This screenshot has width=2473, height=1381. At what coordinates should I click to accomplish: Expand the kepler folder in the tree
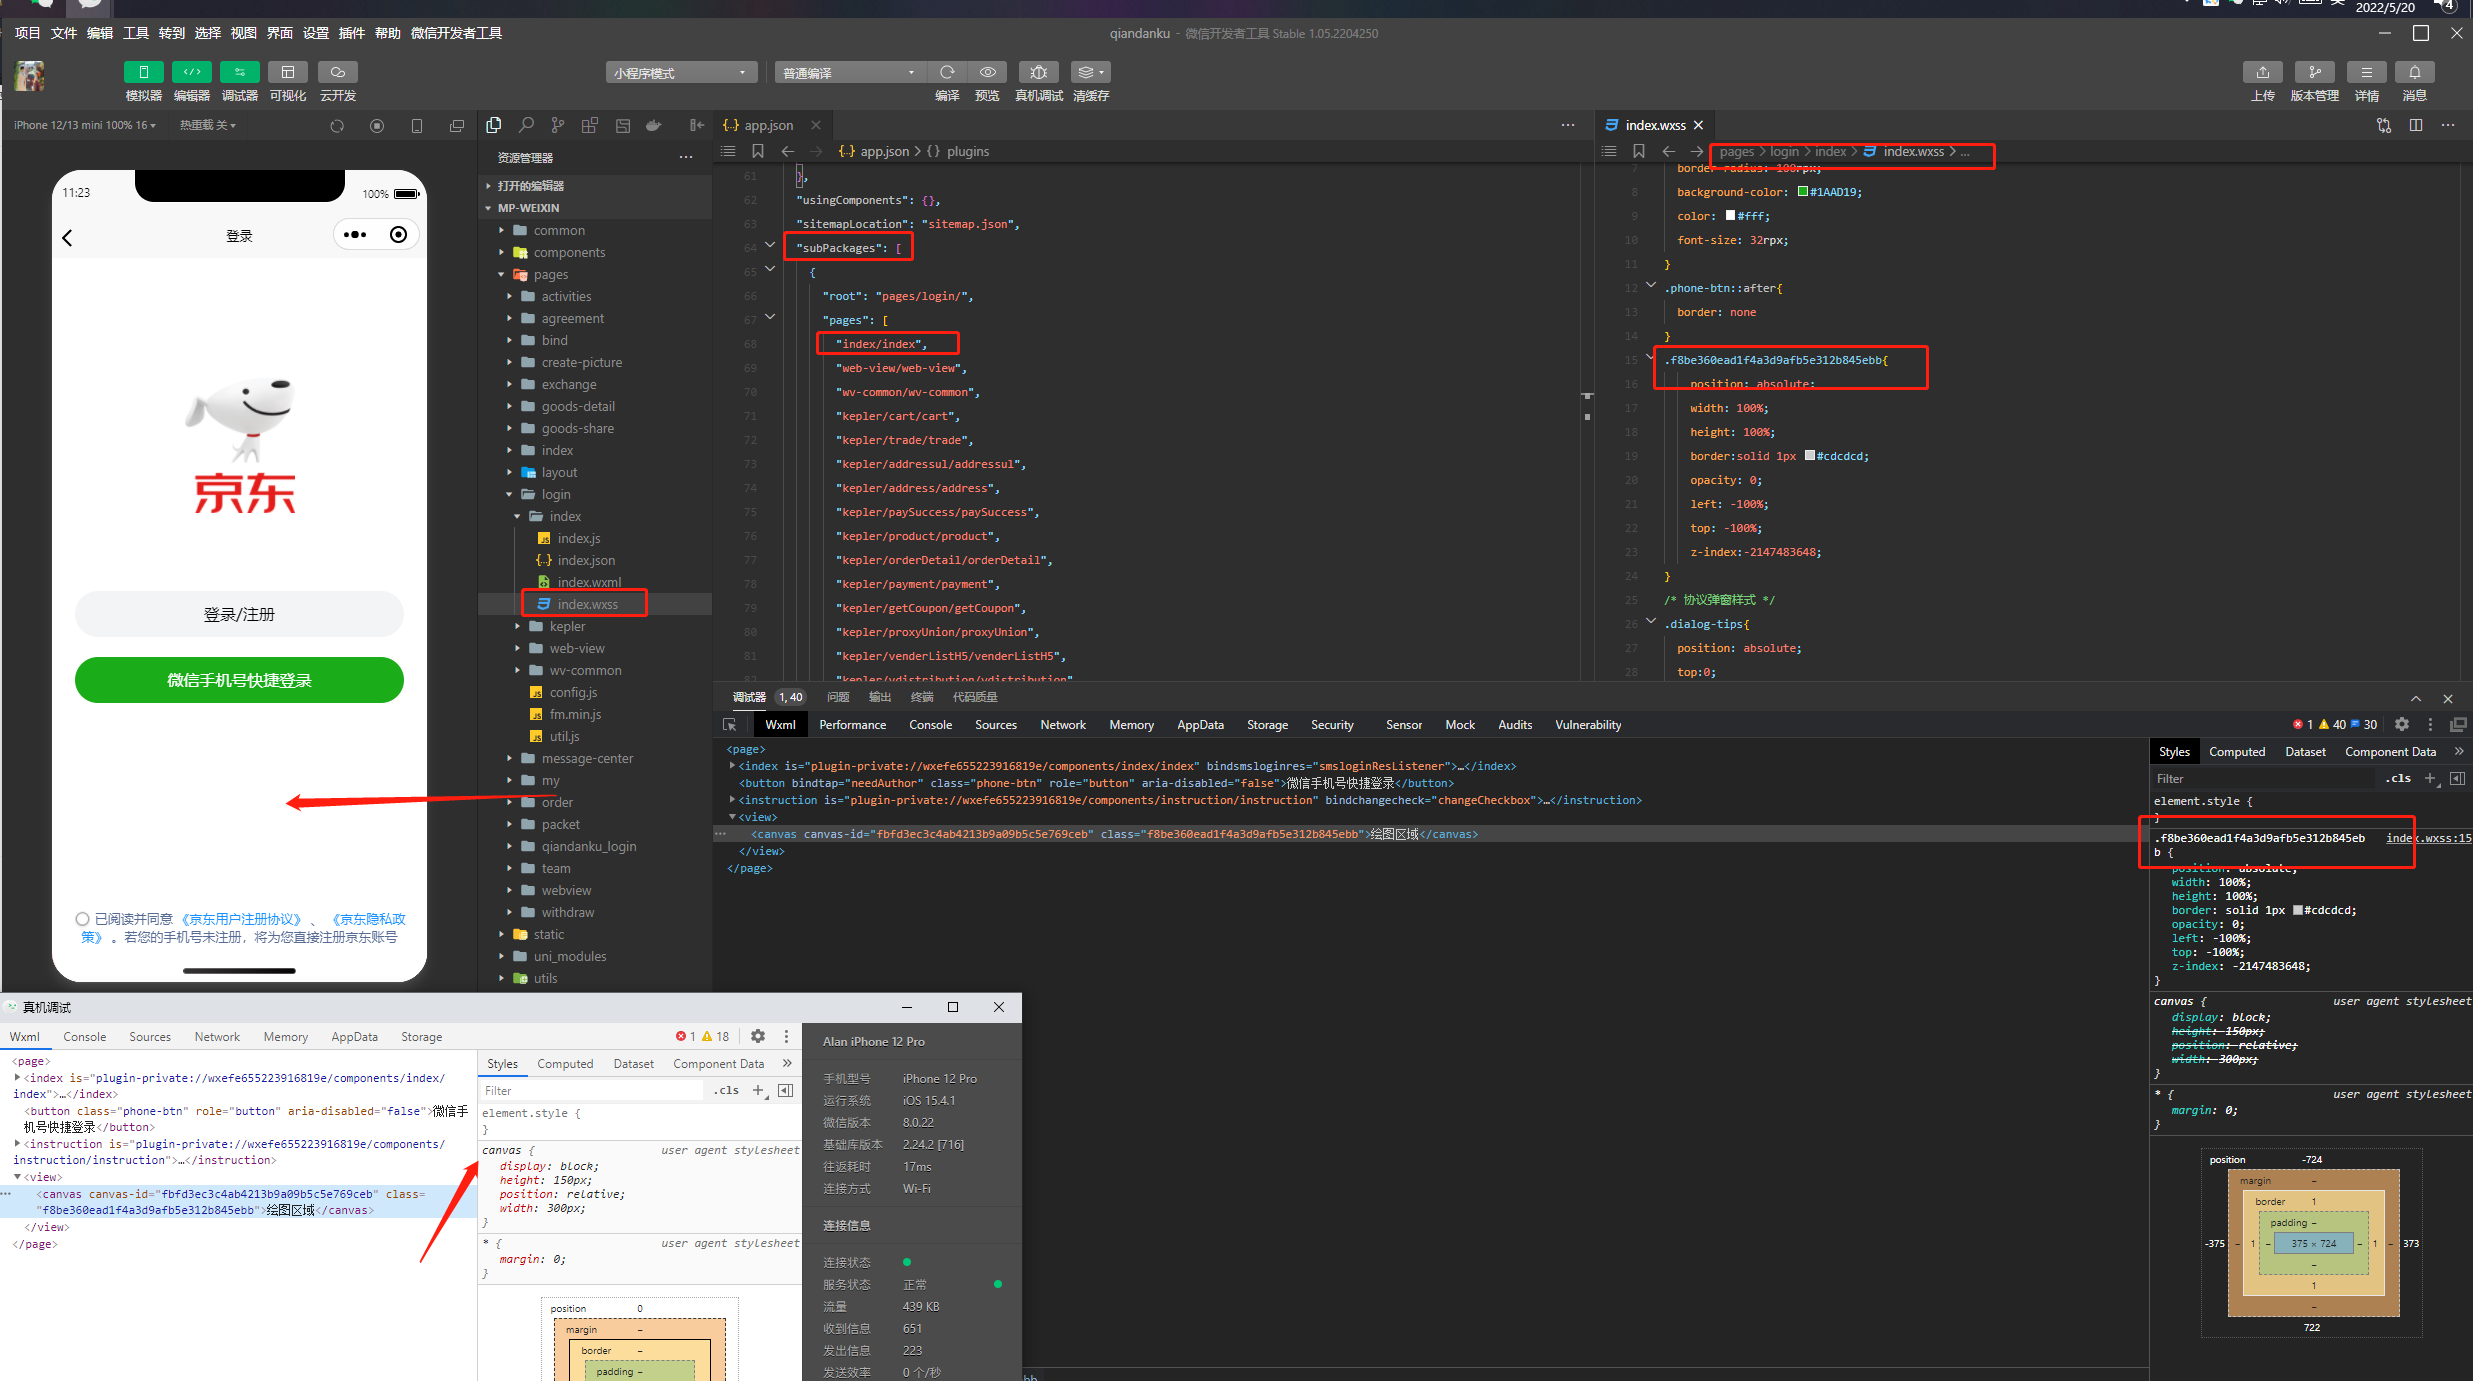coord(567,626)
